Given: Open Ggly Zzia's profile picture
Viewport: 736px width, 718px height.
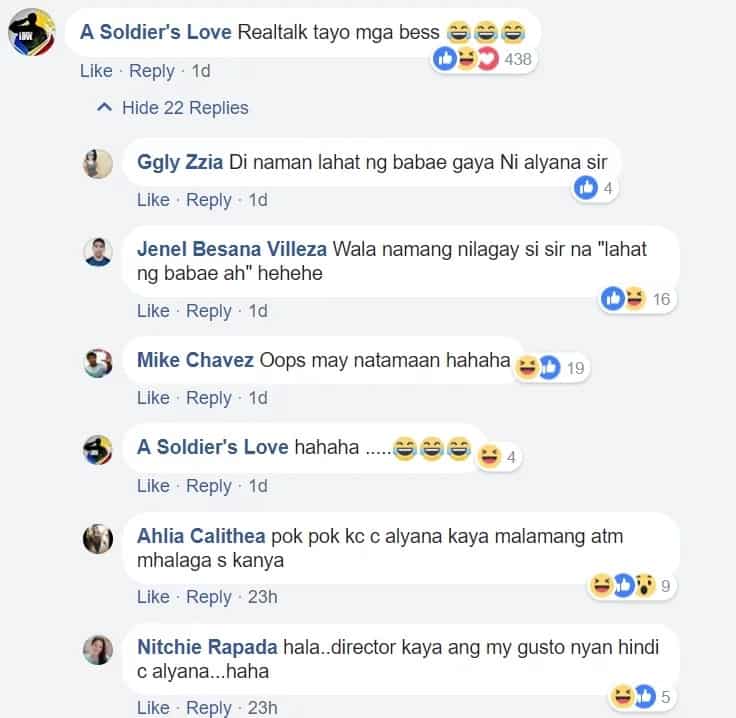Looking at the screenshot, I should [98, 164].
